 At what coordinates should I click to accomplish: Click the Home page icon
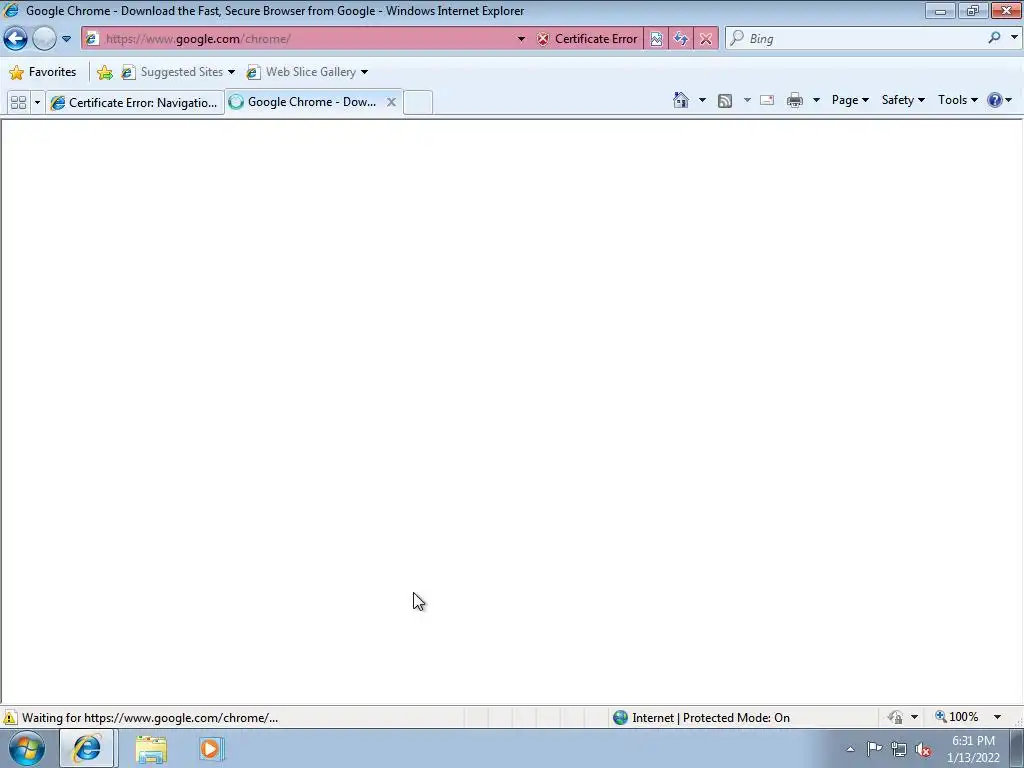pyautogui.click(x=681, y=100)
